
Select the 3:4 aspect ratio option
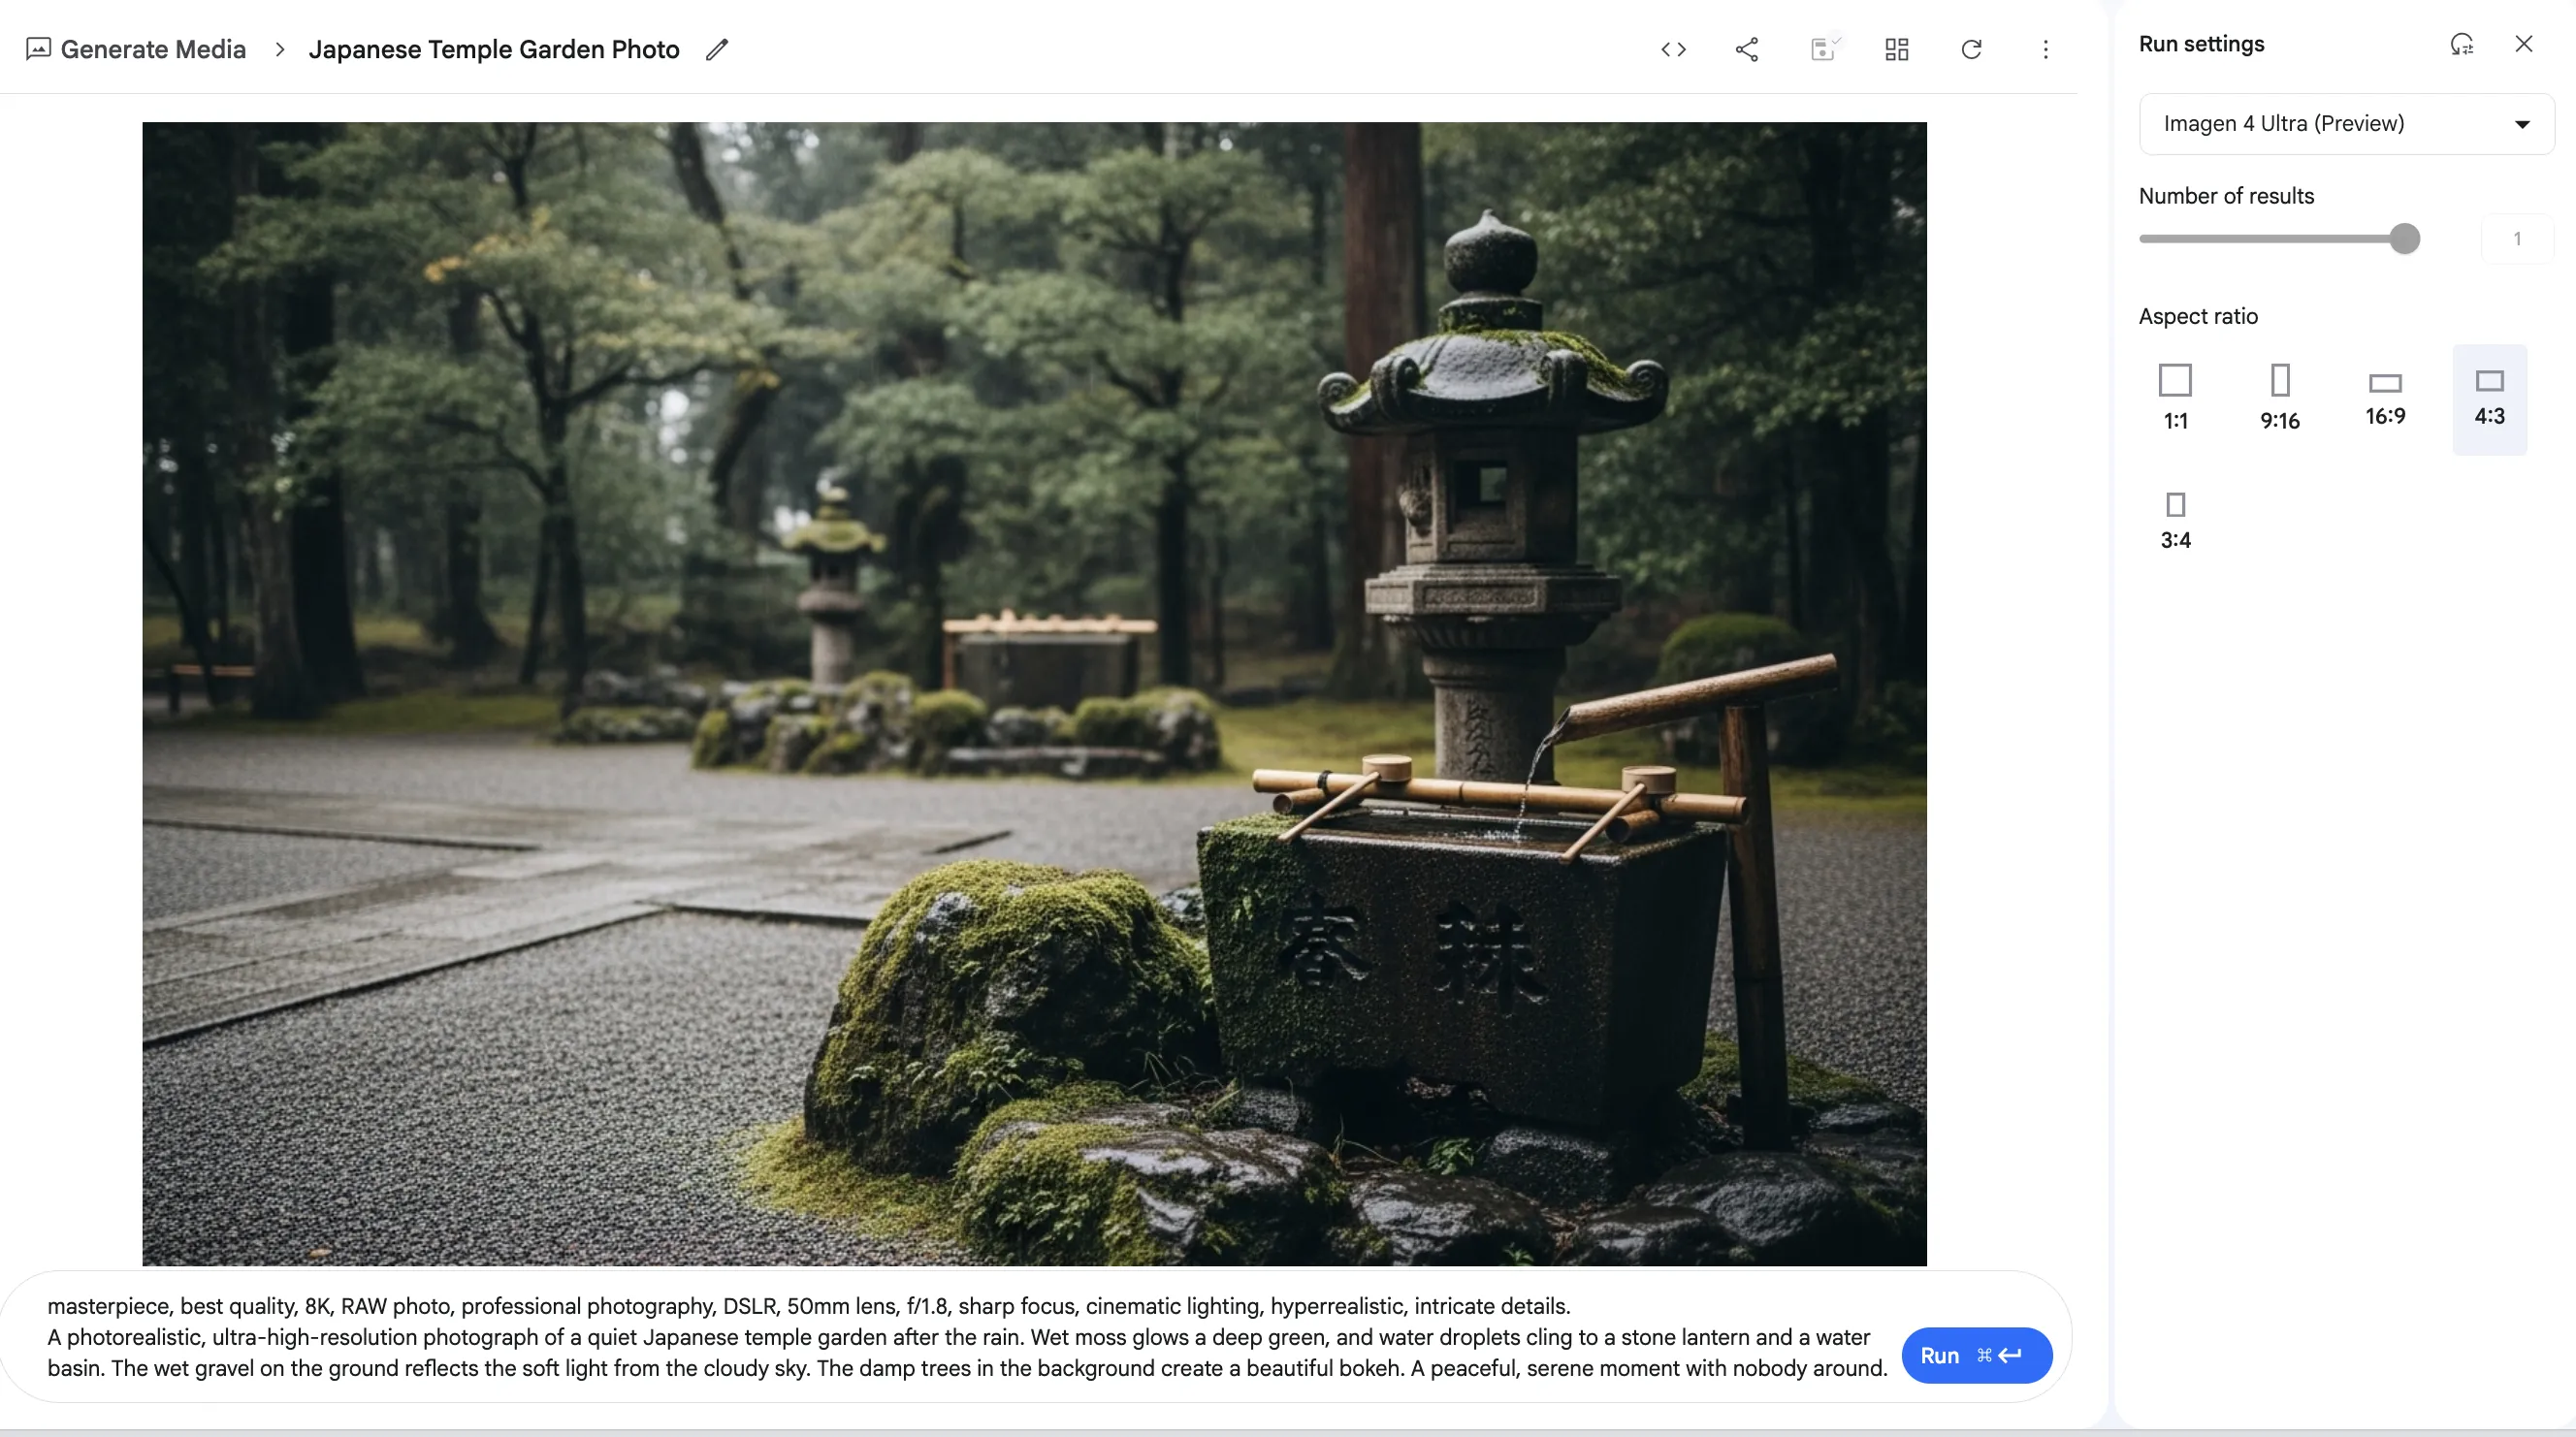[2175, 515]
